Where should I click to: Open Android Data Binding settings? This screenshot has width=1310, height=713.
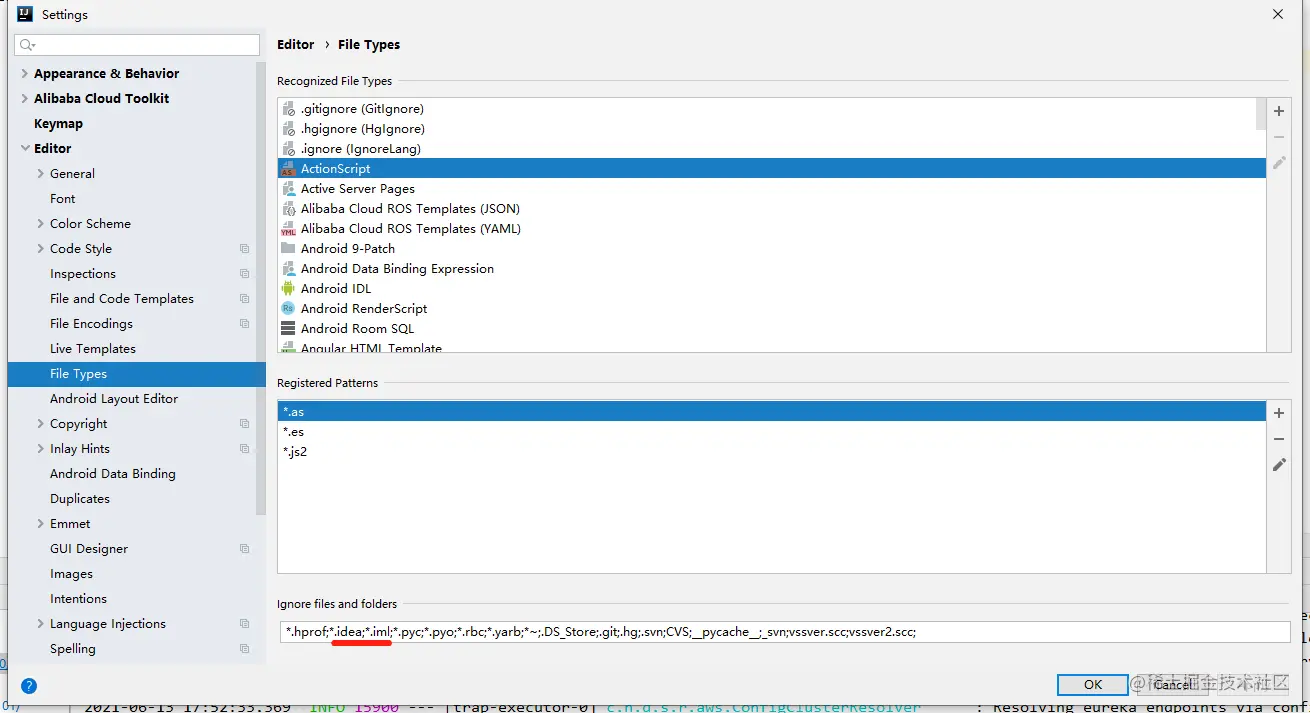113,474
